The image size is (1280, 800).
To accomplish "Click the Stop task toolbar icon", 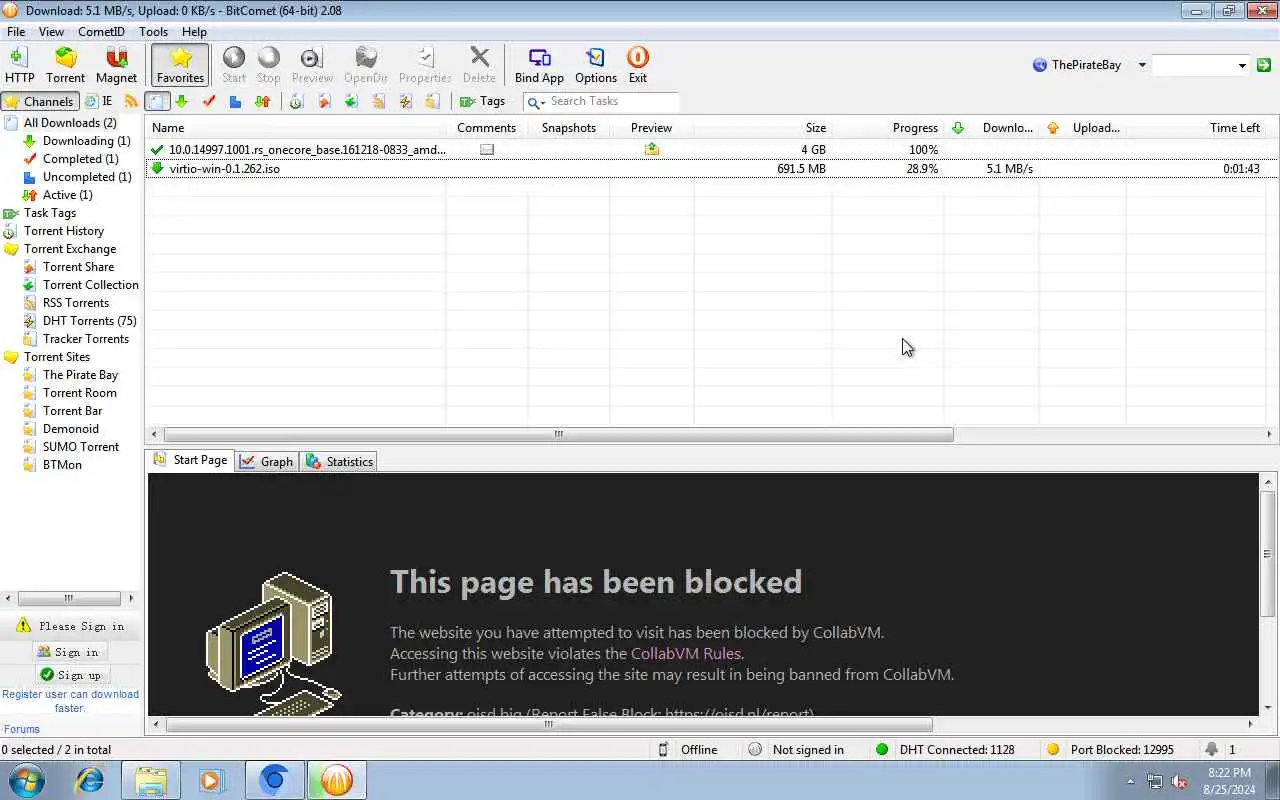I will 269,65.
